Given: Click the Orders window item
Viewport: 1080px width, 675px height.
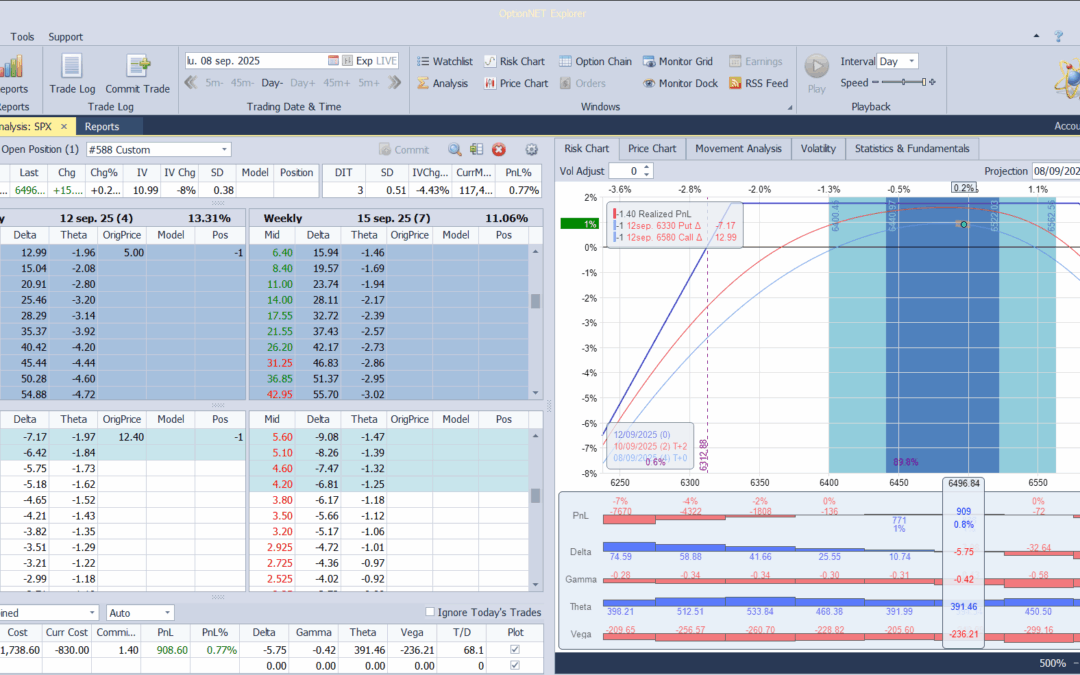Looking at the screenshot, I should 583,83.
